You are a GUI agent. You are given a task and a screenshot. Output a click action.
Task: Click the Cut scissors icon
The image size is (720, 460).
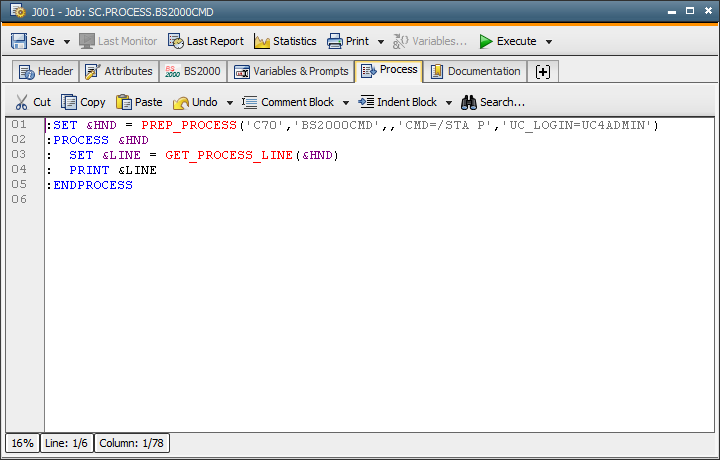click(x=21, y=102)
